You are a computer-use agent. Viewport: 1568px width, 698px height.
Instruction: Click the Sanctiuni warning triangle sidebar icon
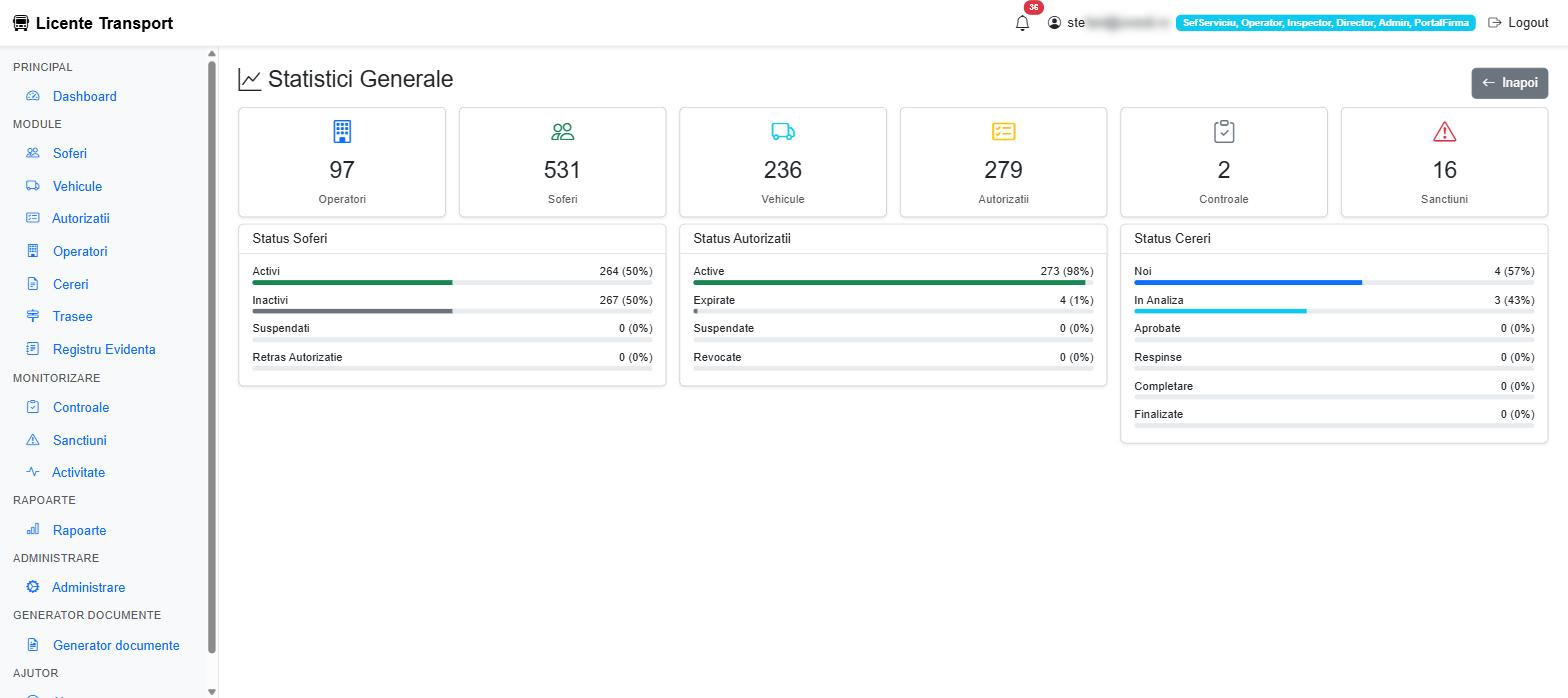pyautogui.click(x=33, y=440)
